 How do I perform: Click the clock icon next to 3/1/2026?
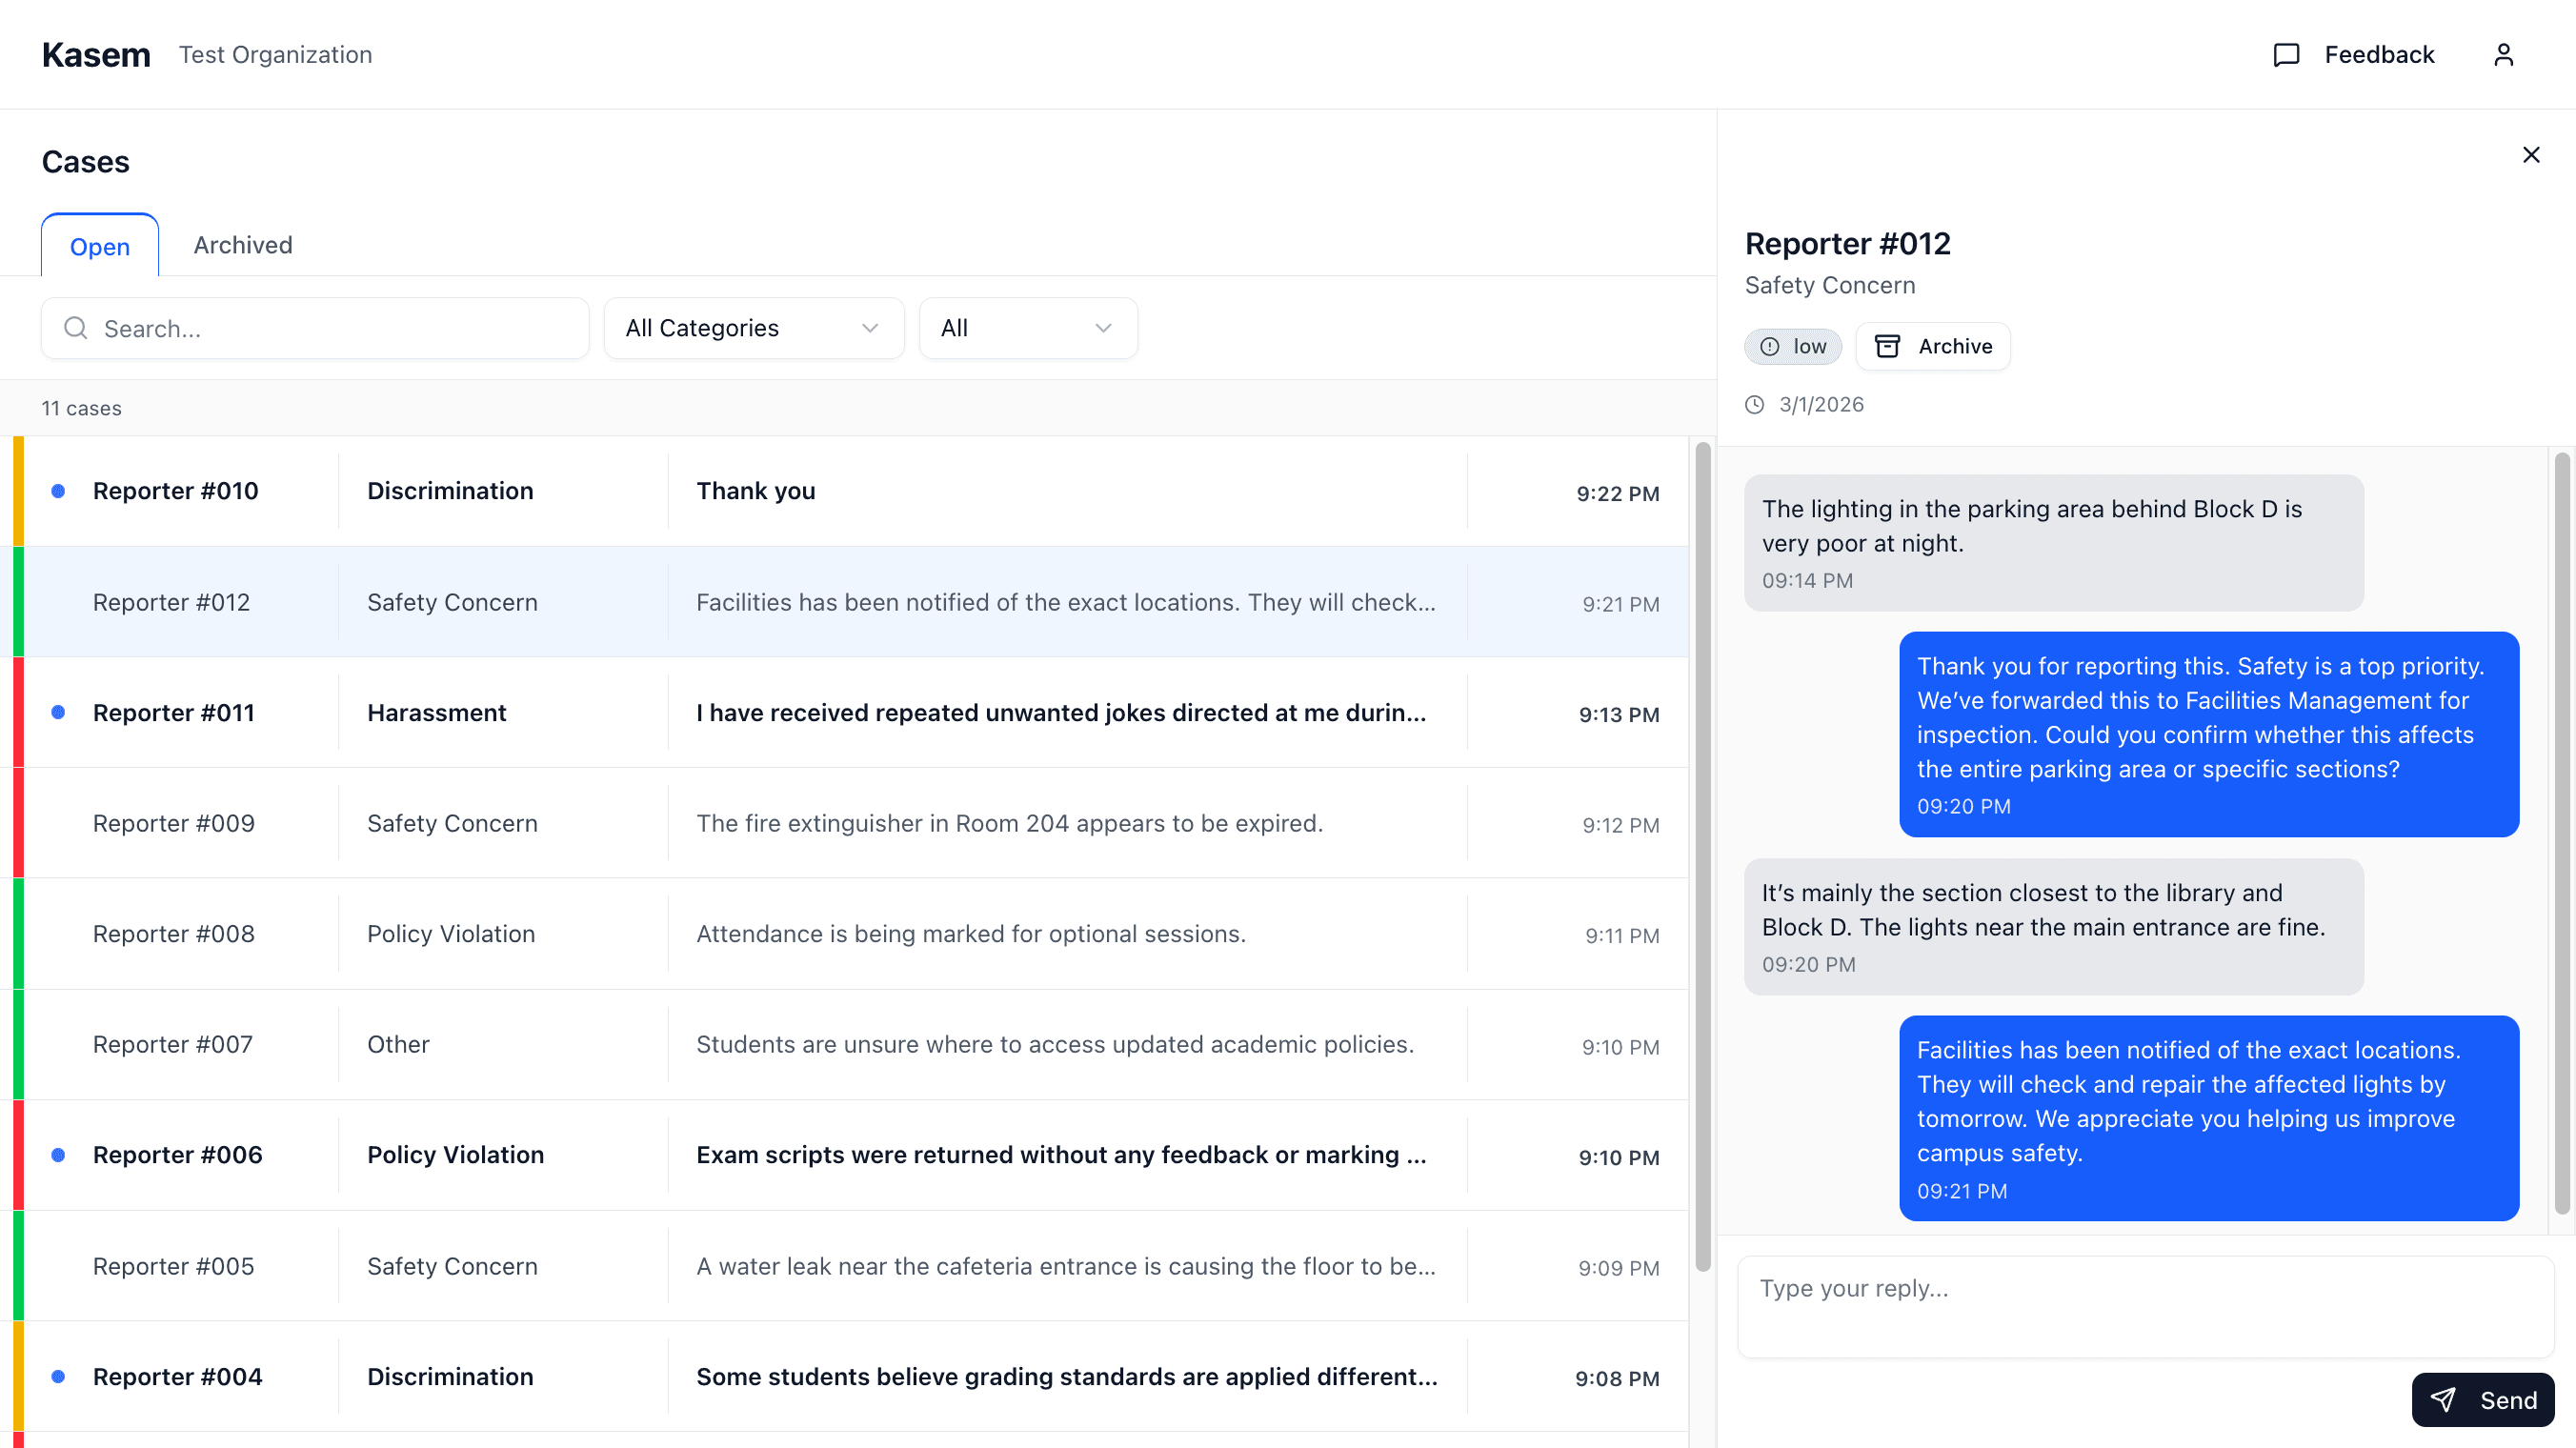1757,404
